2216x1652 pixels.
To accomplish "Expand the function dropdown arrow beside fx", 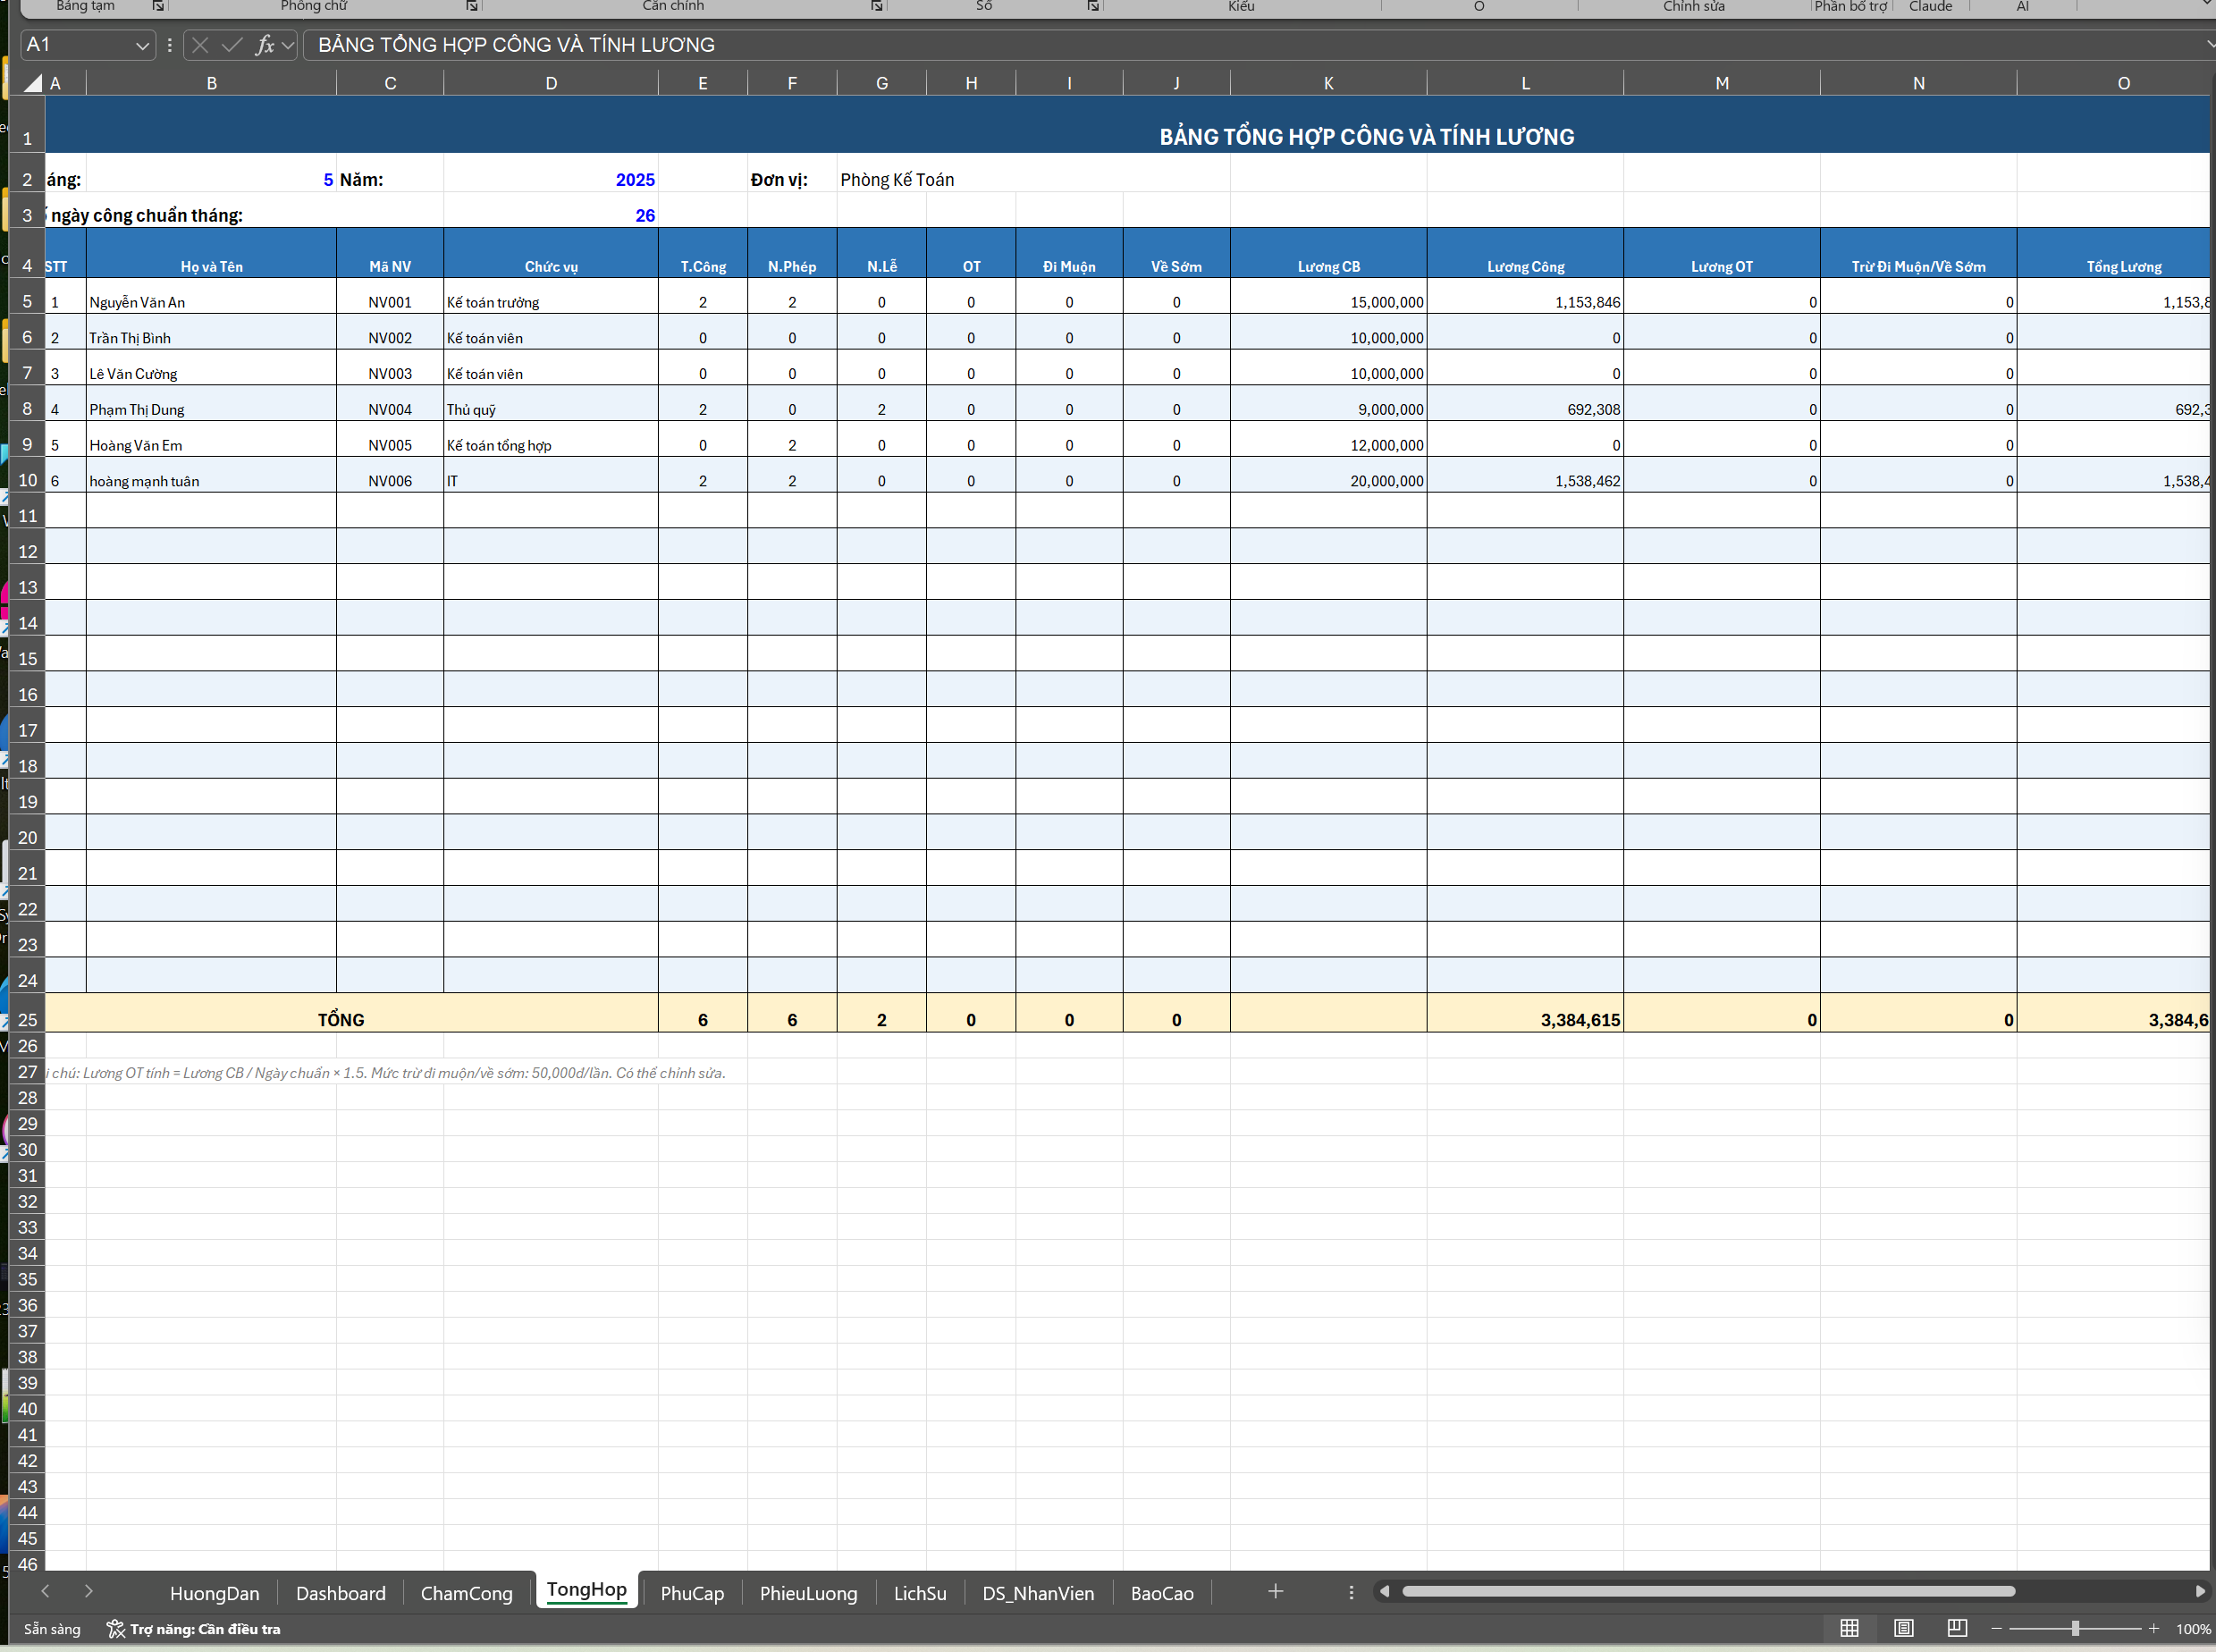I will pos(288,45).
